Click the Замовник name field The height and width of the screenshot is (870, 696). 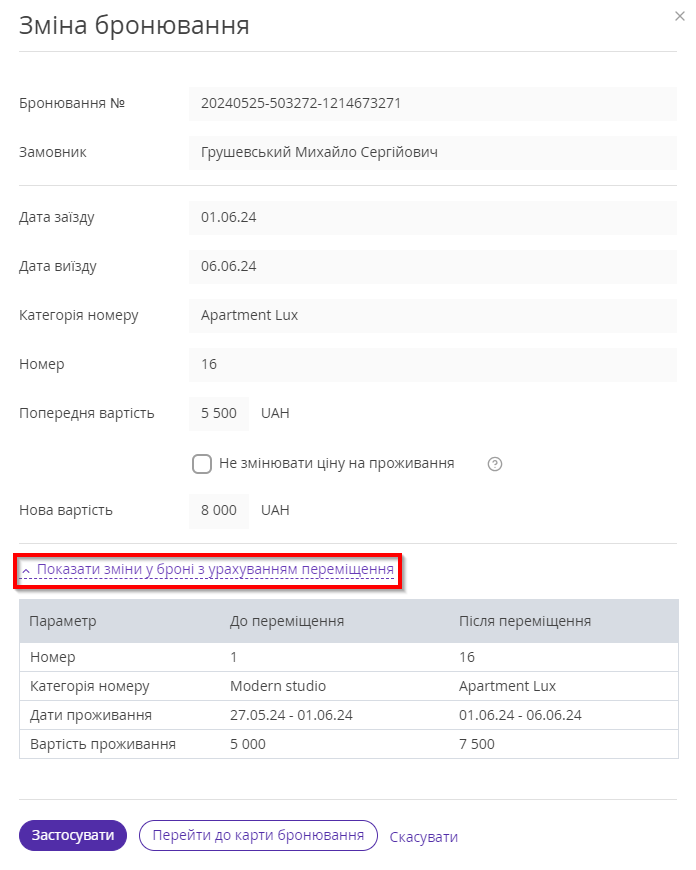[x=432, y=152]
